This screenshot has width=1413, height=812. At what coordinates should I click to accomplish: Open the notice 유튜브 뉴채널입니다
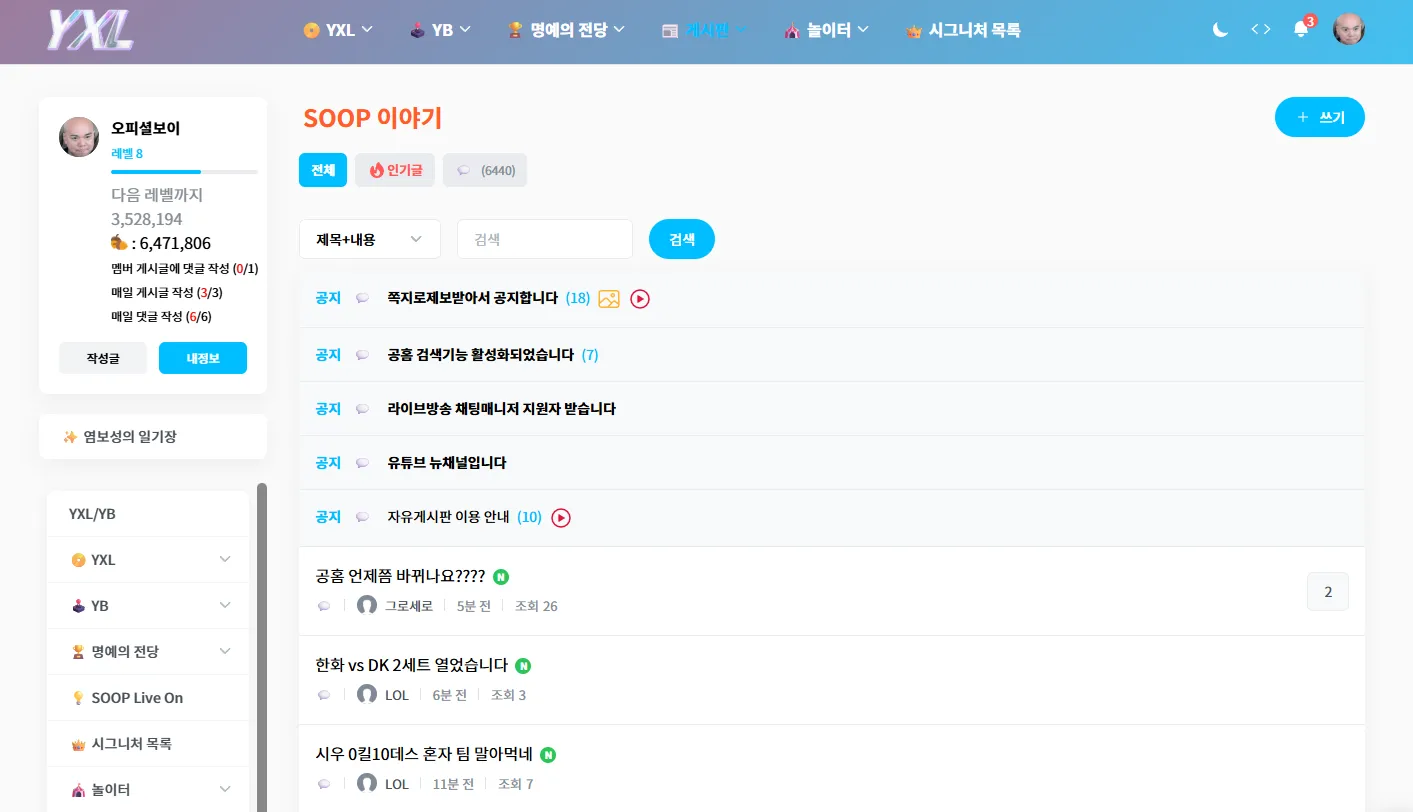click(x=446, y=463)
